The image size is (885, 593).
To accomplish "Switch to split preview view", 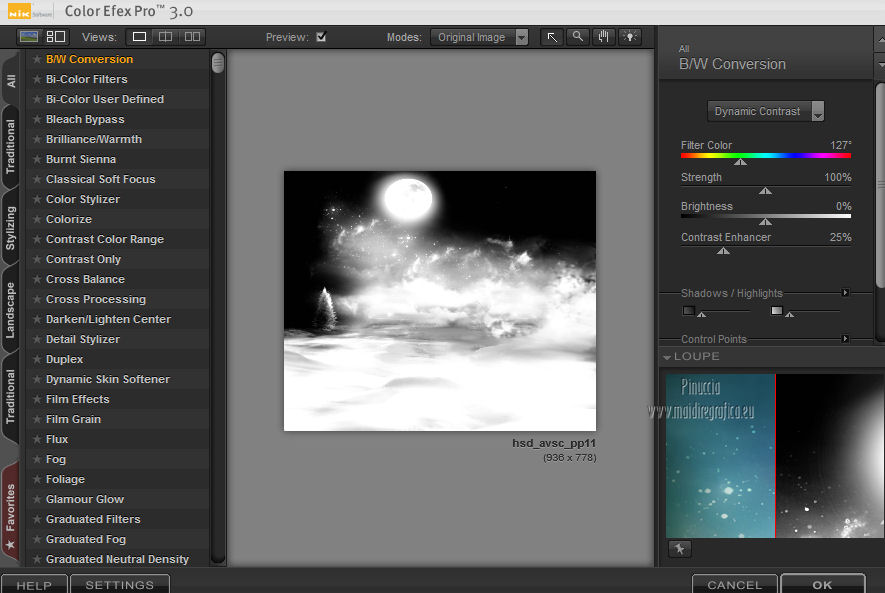I will click(166, 37).
